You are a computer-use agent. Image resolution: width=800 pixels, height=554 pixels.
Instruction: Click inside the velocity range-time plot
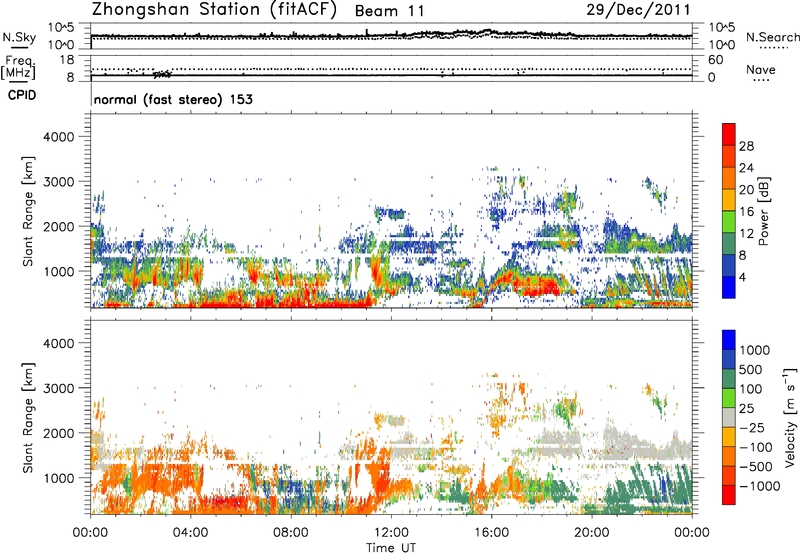click(x=391, y=417)
